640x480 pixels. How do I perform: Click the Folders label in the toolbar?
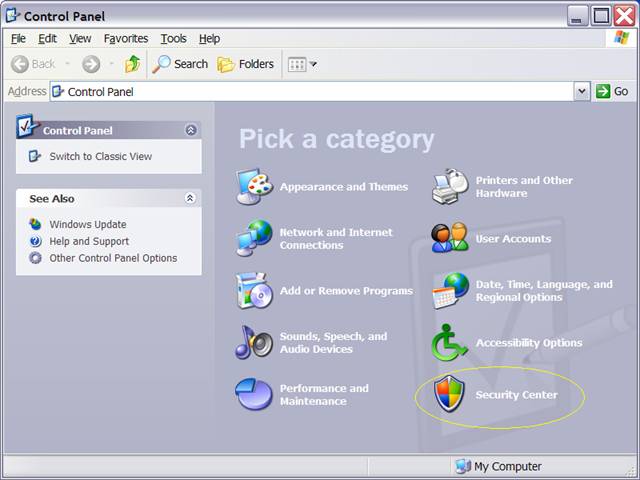(x=256, y=64)
